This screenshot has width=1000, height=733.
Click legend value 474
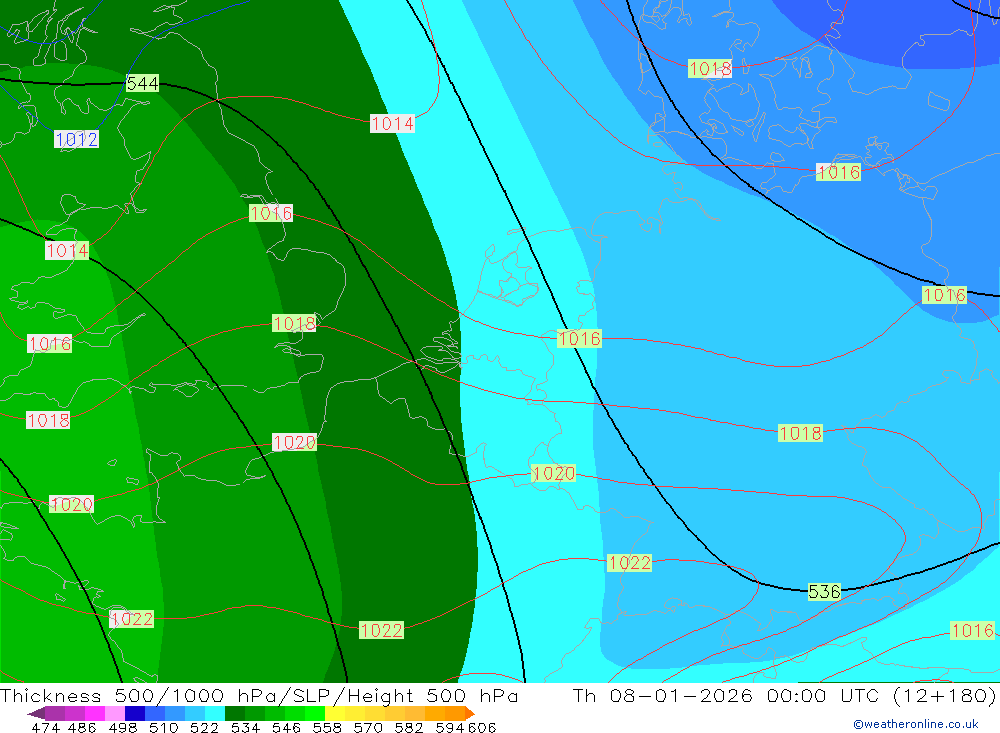click(45, 727)
